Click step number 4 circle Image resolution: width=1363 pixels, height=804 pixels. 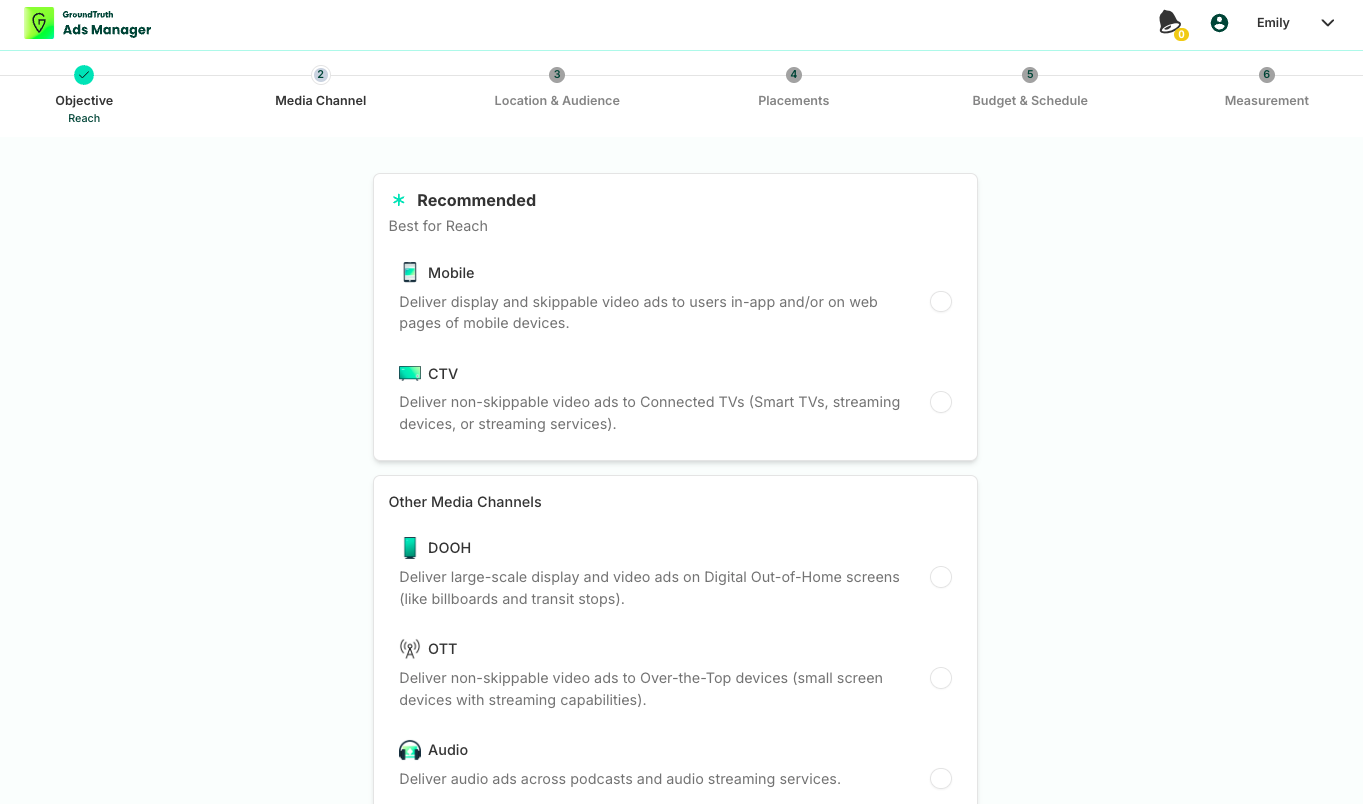pos(794,75)
